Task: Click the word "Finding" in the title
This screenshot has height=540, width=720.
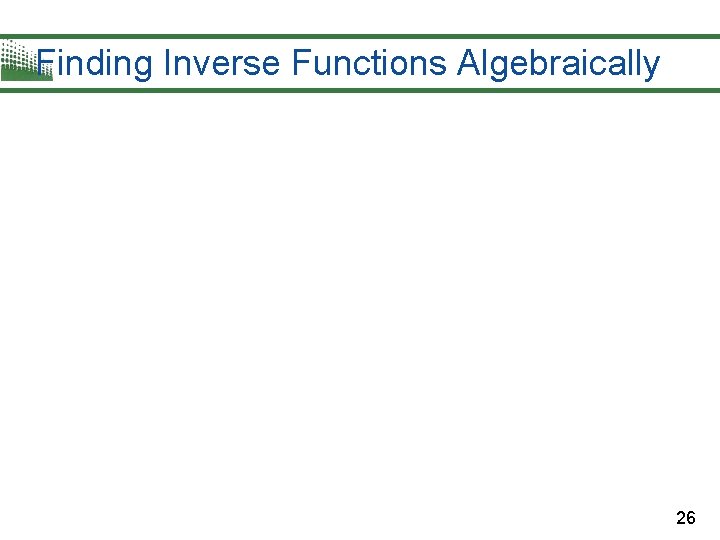Action: tap(94, 64)
